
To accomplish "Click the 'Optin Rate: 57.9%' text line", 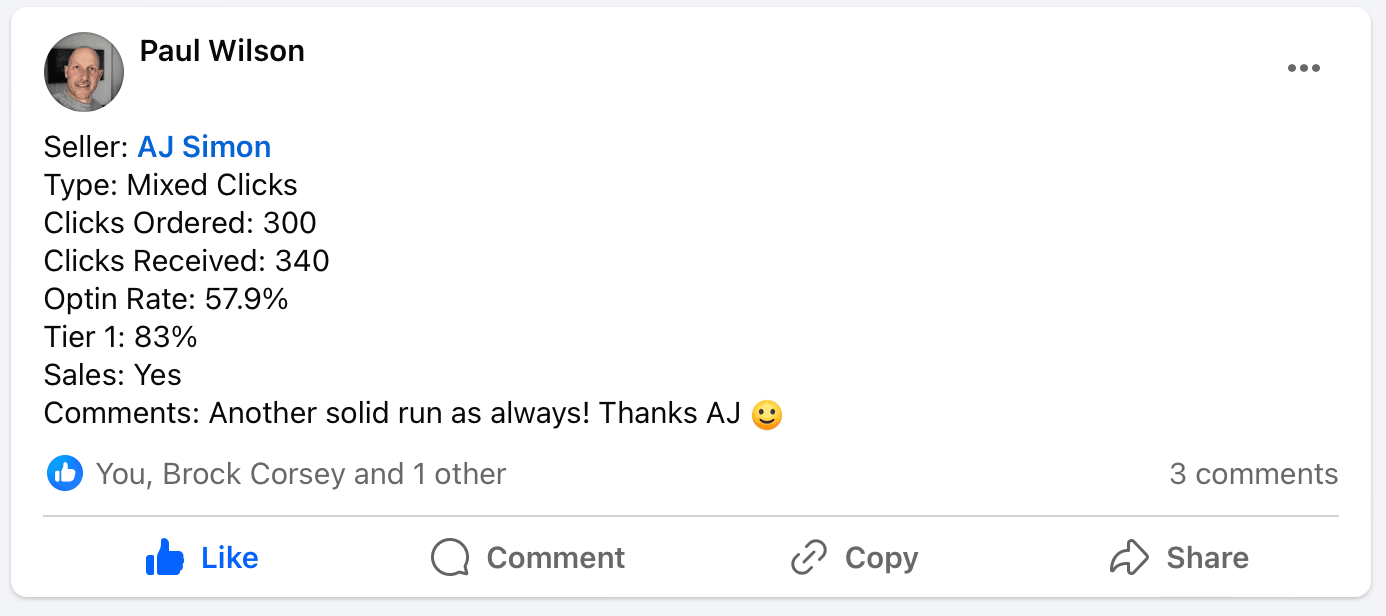I will [x=166, y=299].
